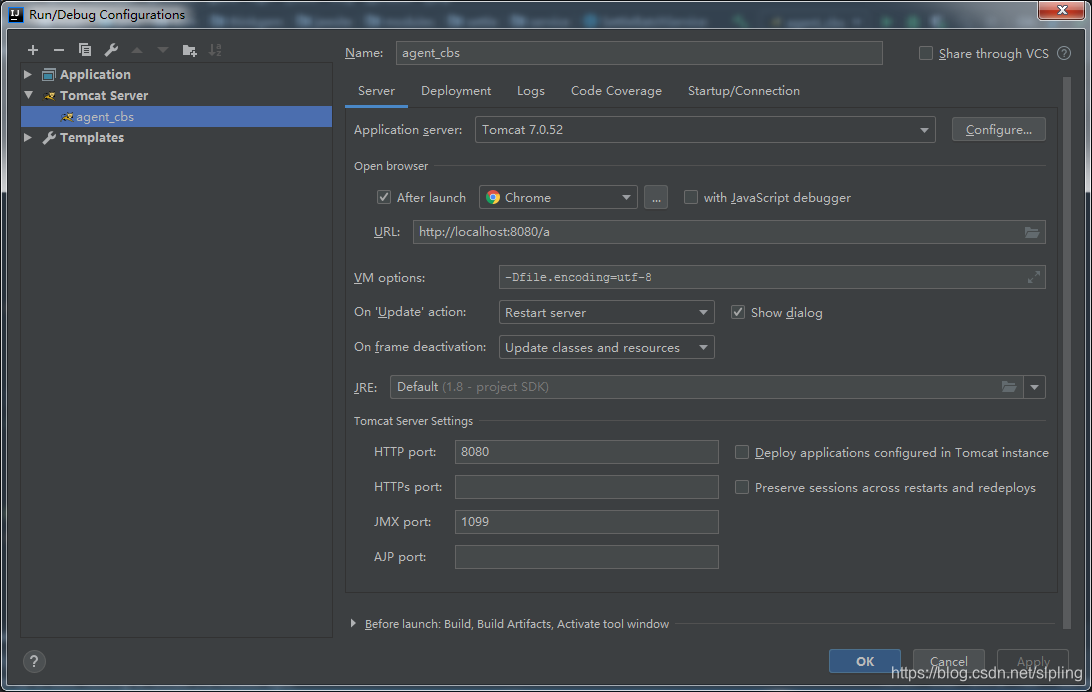Switch to Code Coverage tab

616,91
